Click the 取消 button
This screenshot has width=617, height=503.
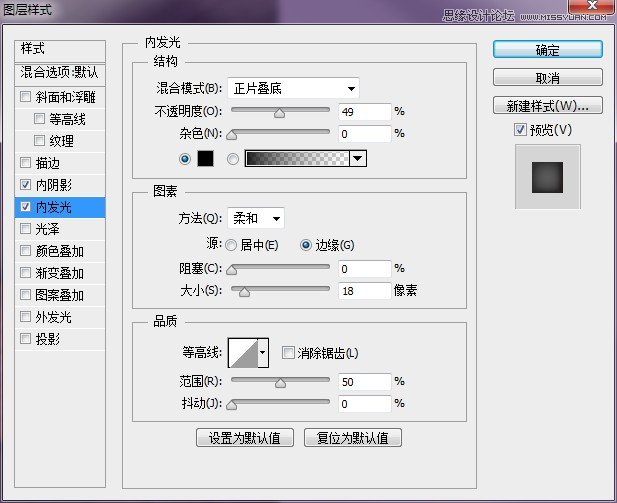point(547,78)
